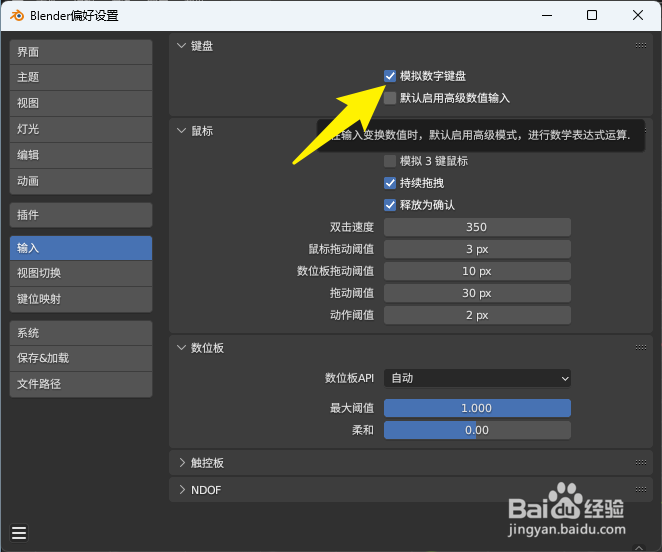Screen dimensions: 662x552
Task: Select the 输入 preferences tab
Action: 81,248
